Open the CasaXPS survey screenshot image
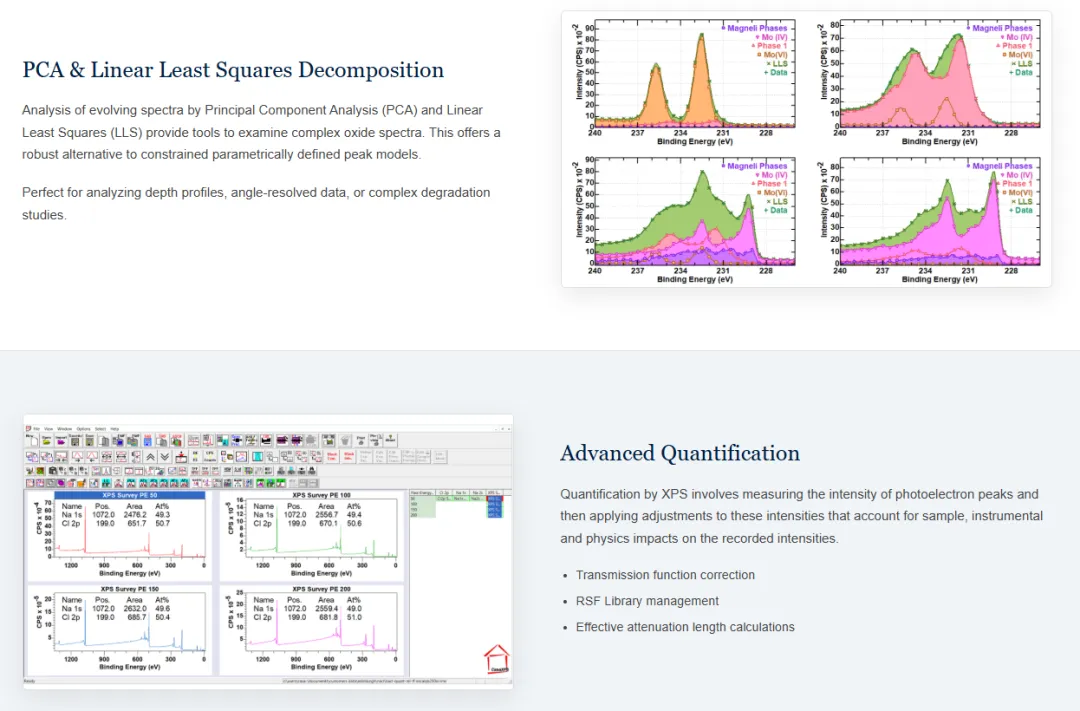1080x711 pixels. tap(269, 551)
